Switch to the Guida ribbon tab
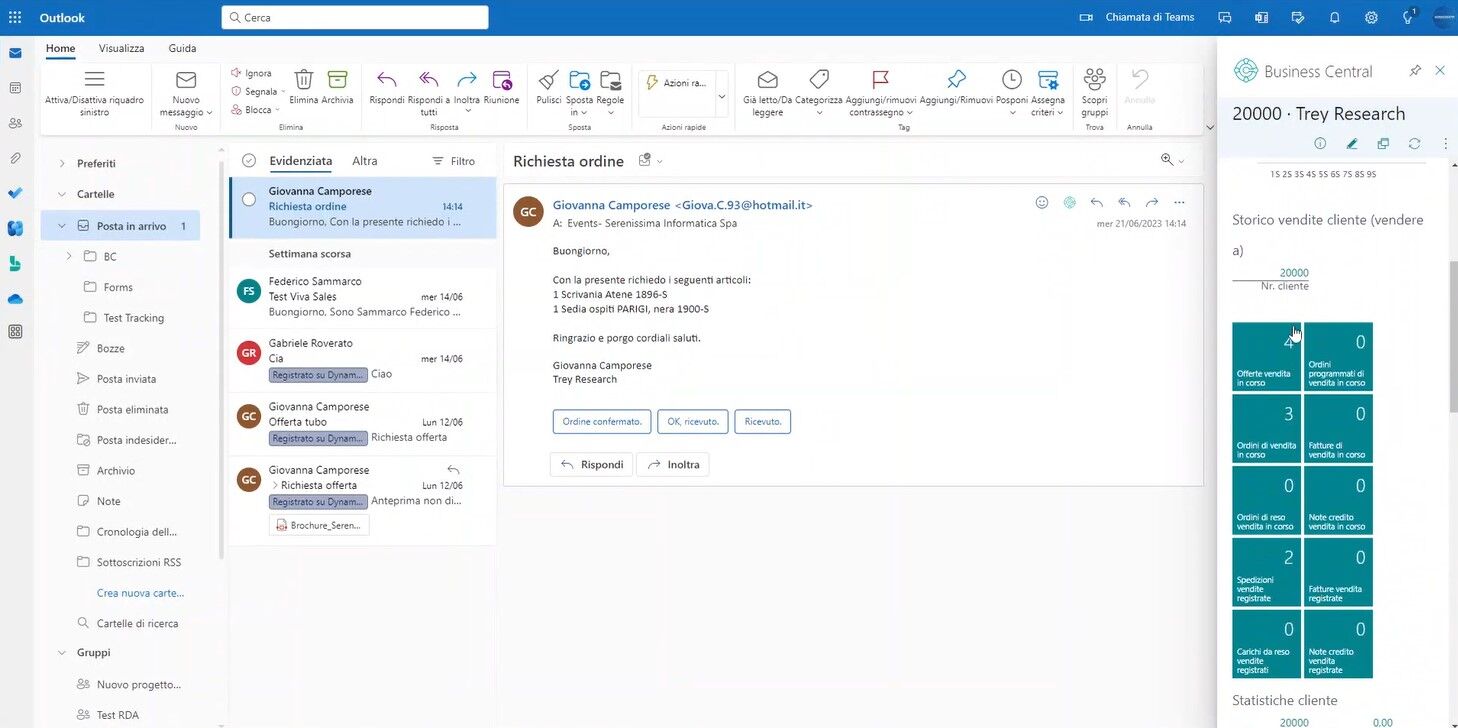The image size is (1458, 728). (182, 48)
